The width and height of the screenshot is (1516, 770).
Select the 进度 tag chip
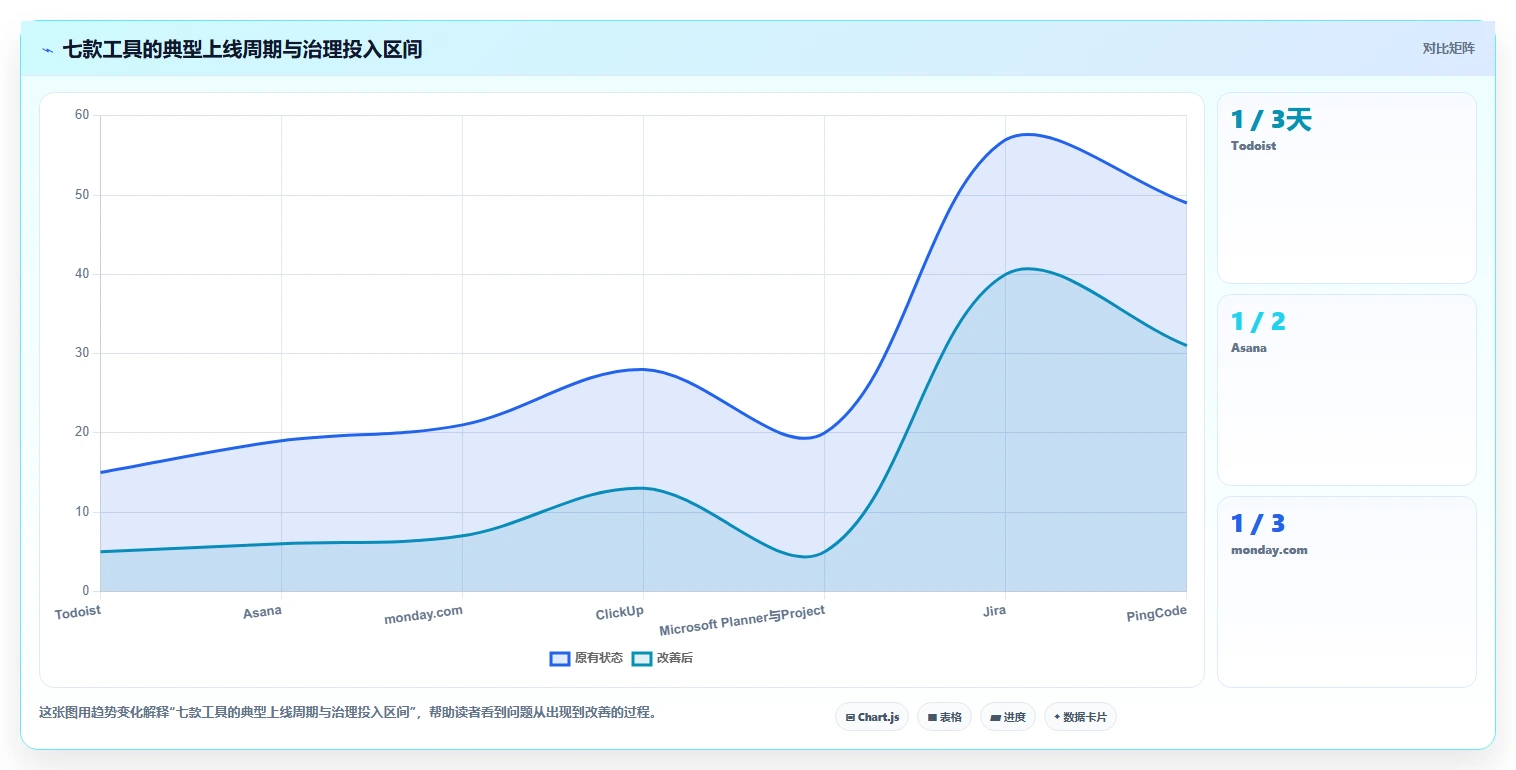(x=1007, y=717)
